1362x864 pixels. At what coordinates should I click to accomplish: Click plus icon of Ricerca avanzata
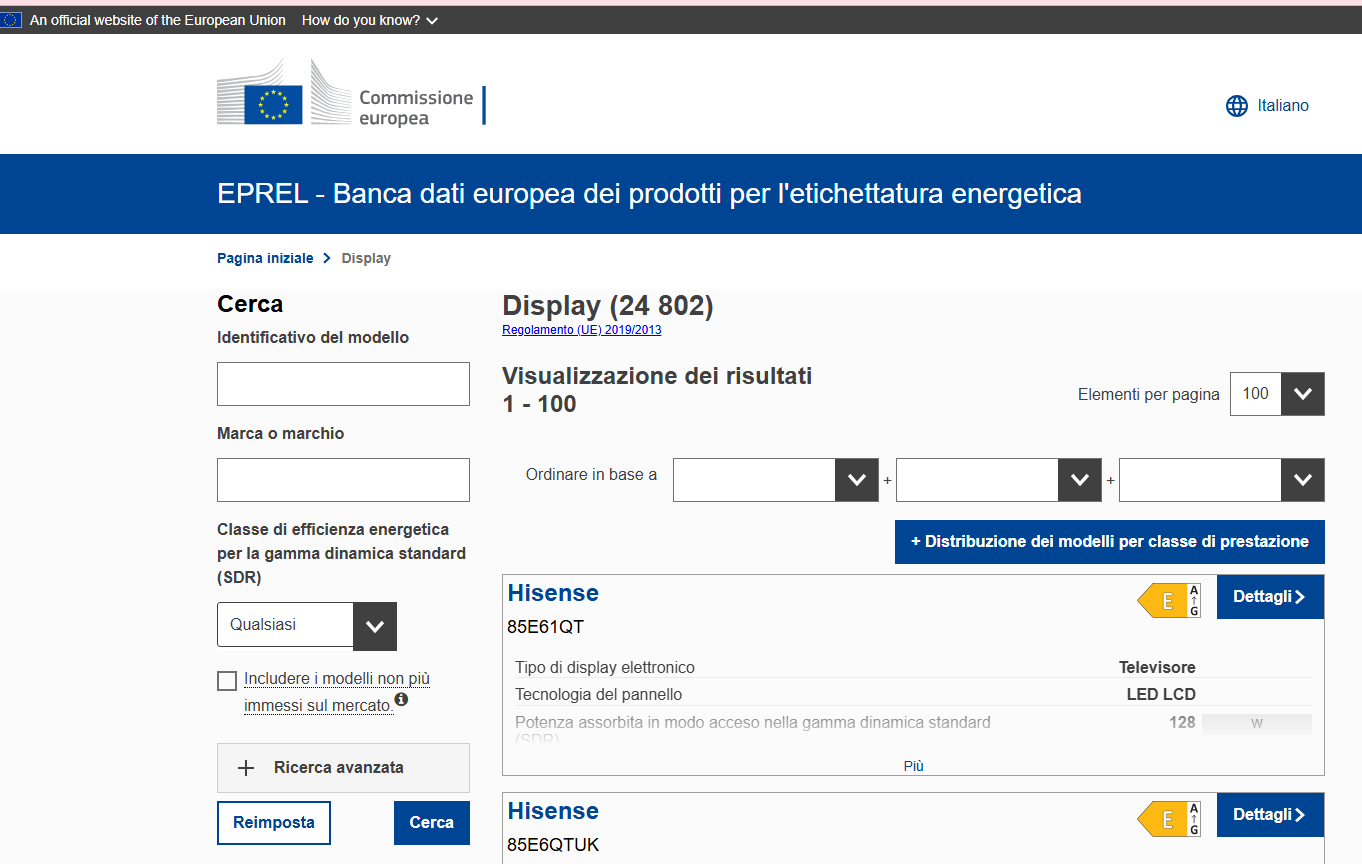click(x=246, y=768)
